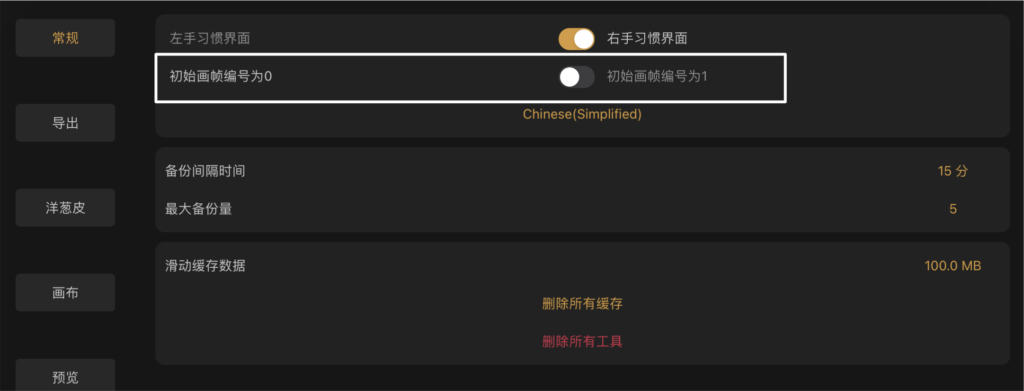Click the 滑动缓存数据 row label
This screenshot has width=1024, height=391.
pyautogui.click(x=206, y=266)
